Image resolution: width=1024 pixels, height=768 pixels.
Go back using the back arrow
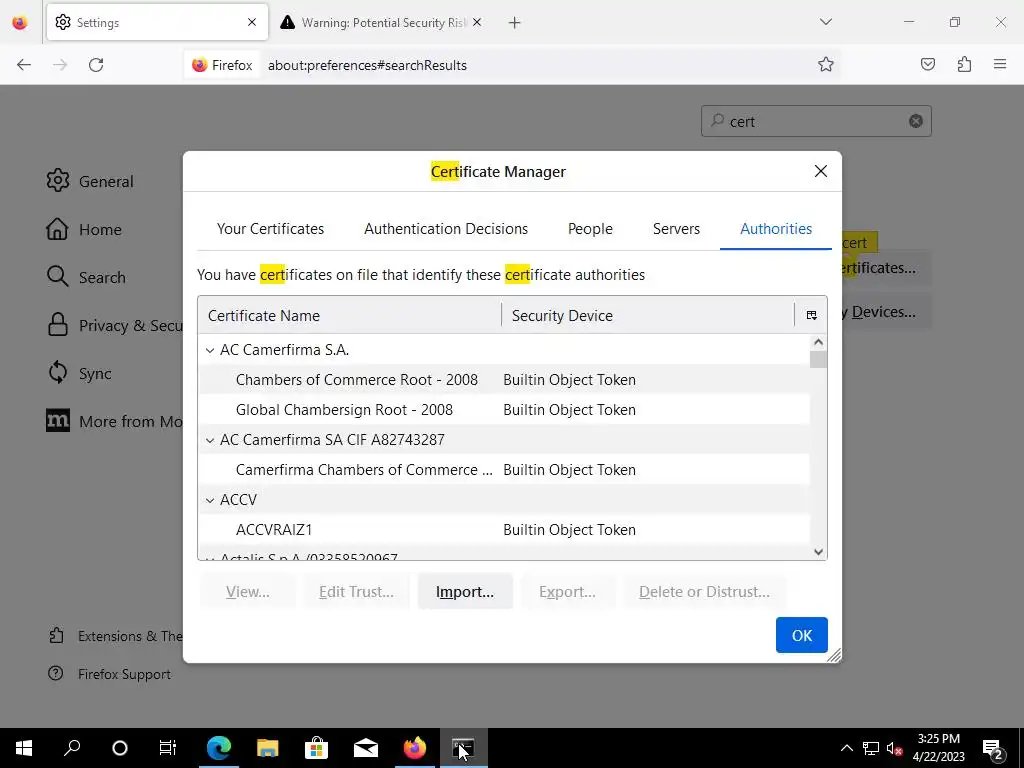pos(24,65)
